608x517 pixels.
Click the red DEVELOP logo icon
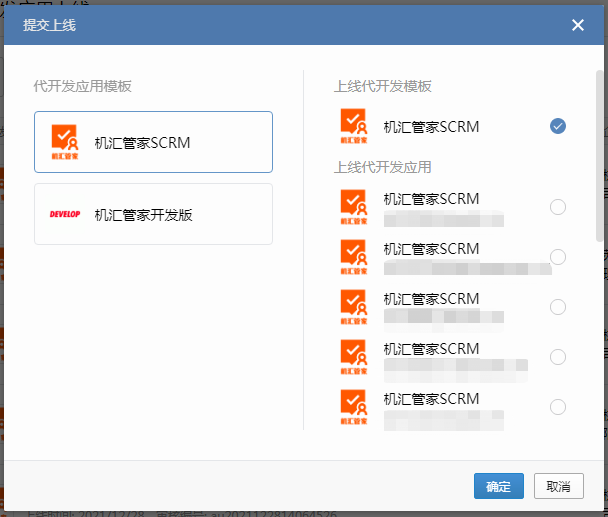(65, 214)
